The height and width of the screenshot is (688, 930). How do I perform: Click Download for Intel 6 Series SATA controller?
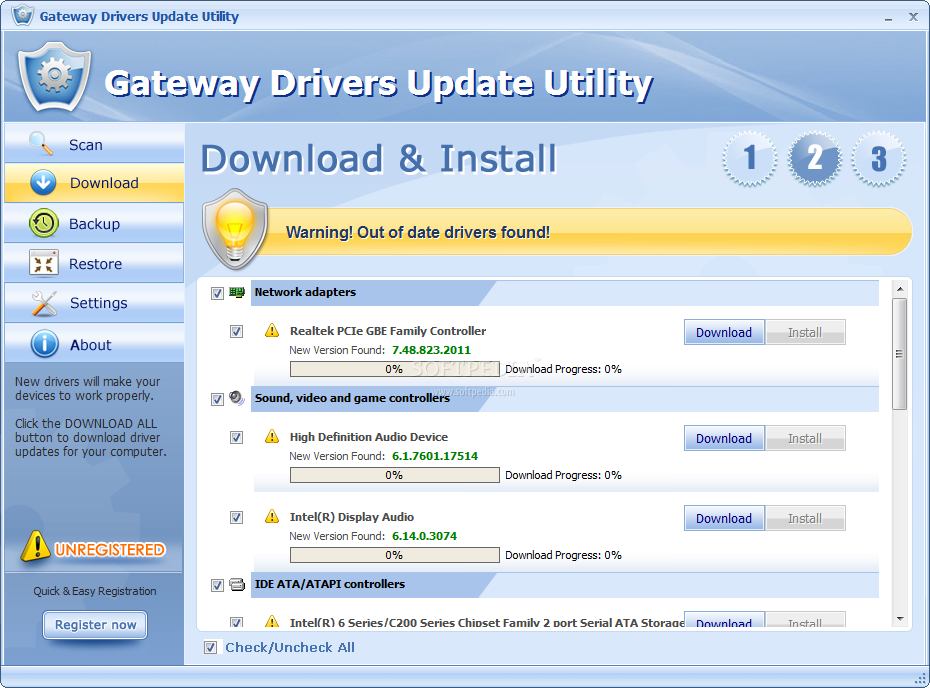click(x=724, y=620)
